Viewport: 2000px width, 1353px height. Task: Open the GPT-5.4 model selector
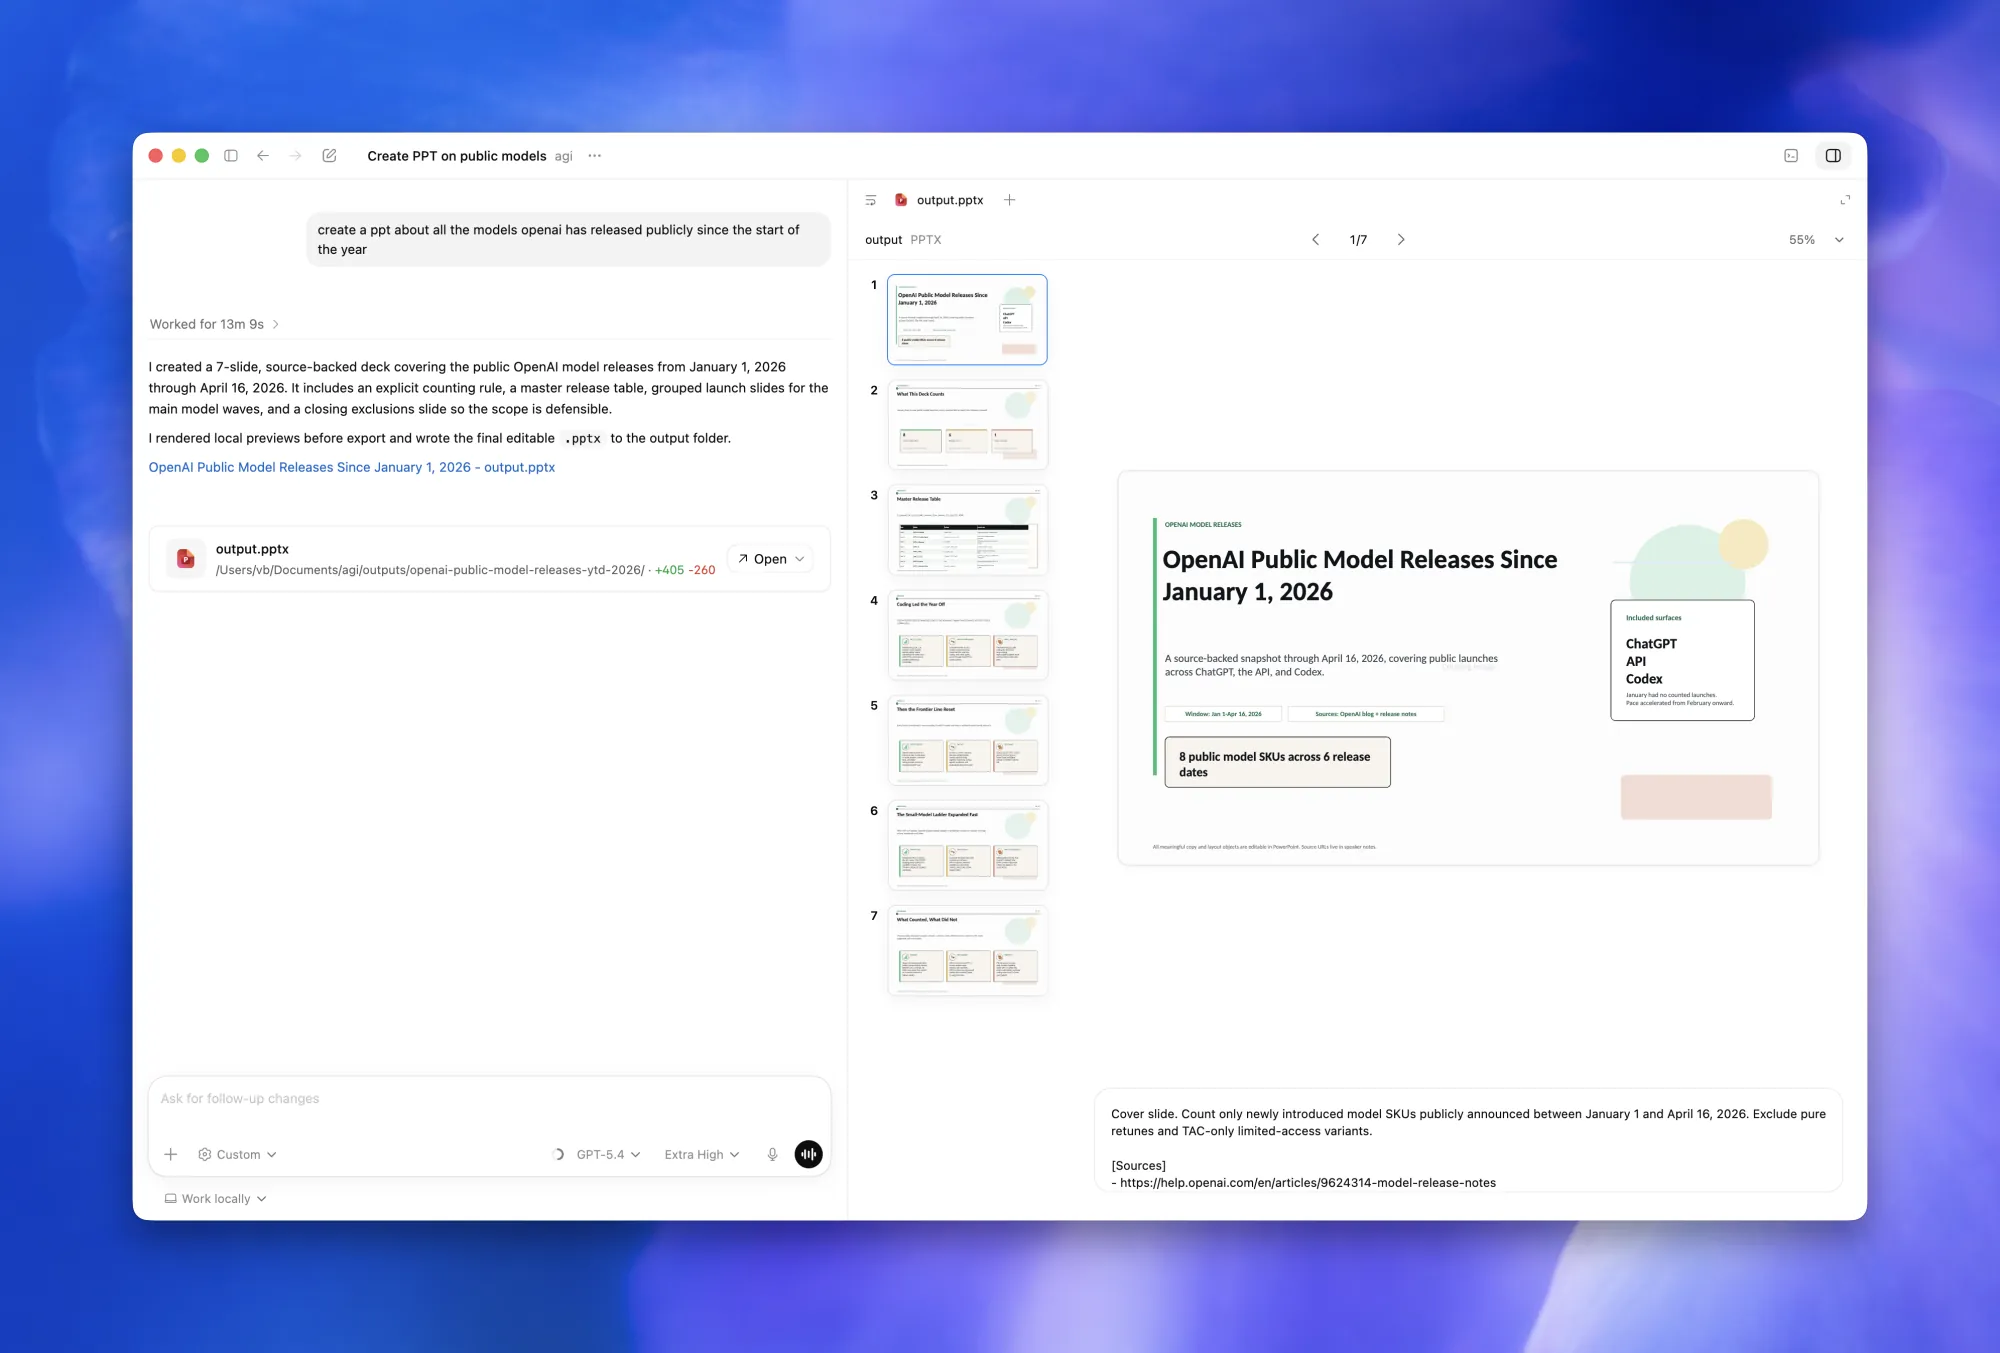[x=608, y=1154]
